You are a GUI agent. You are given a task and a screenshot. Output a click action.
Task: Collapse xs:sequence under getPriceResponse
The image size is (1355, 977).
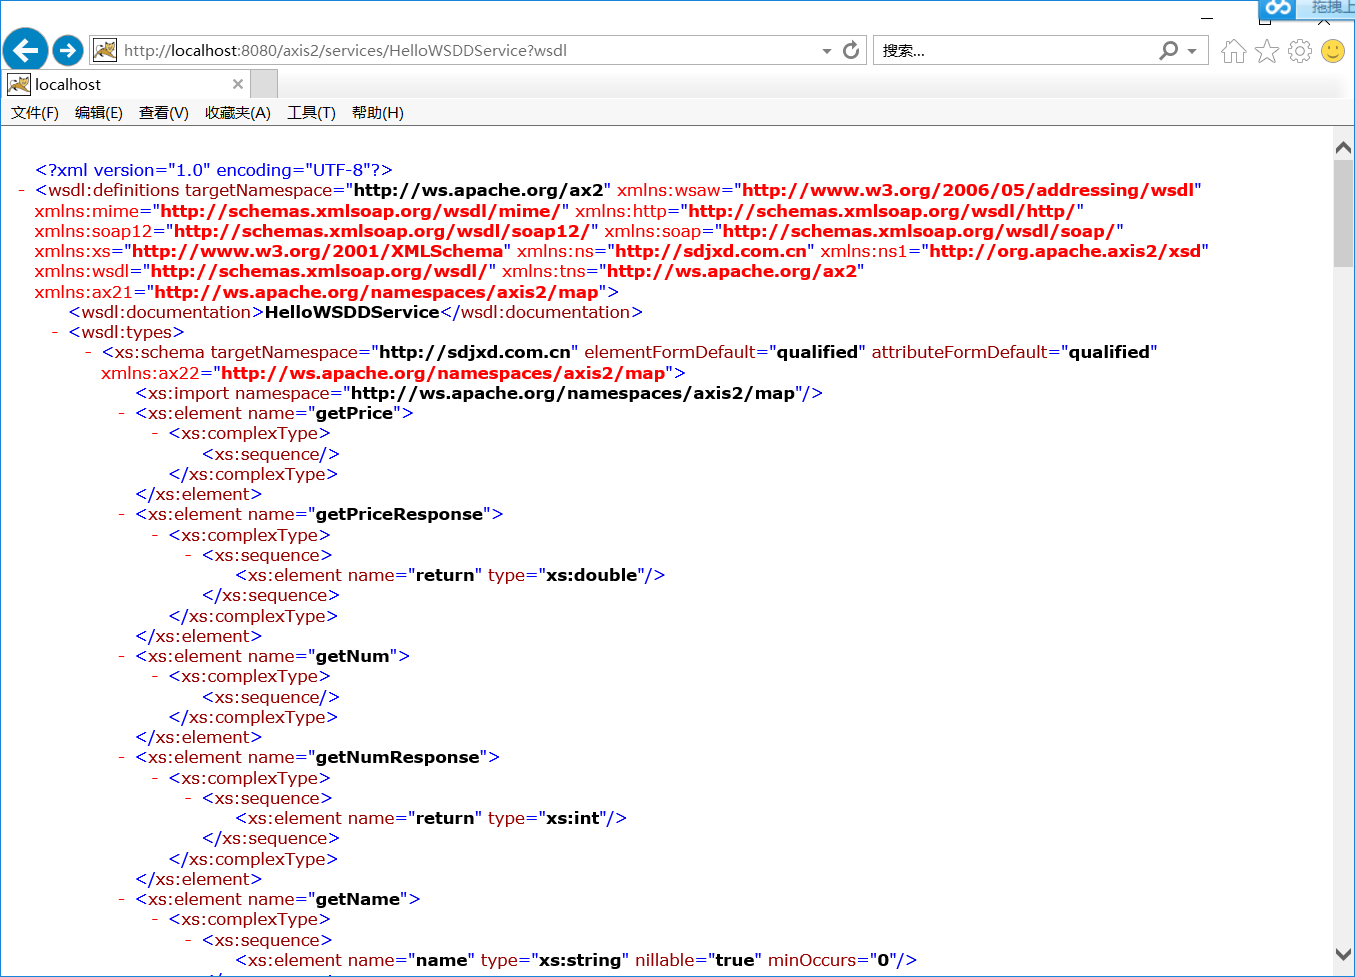coord(188,555)
